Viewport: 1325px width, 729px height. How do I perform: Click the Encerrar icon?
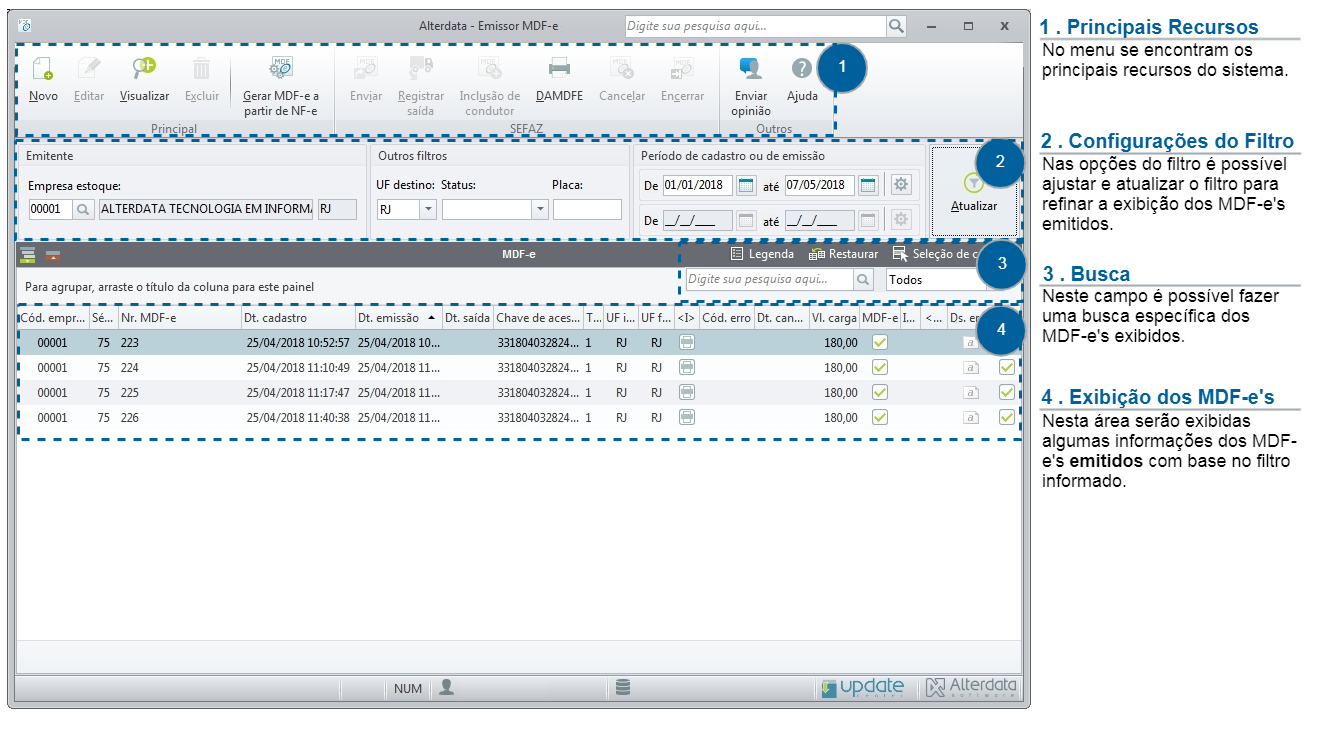pyautogui.click(x=682, y=69)
